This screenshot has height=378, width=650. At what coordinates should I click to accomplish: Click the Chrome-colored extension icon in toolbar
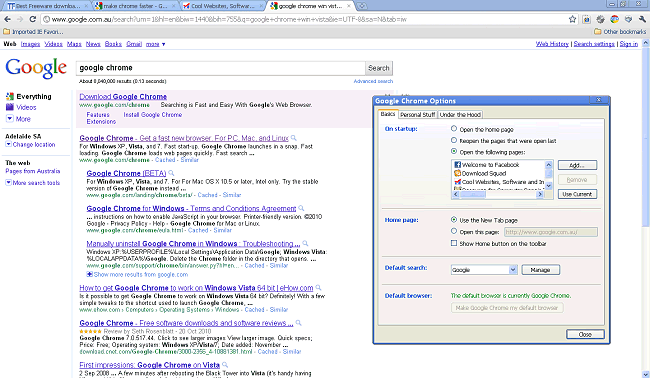(614, 19)
